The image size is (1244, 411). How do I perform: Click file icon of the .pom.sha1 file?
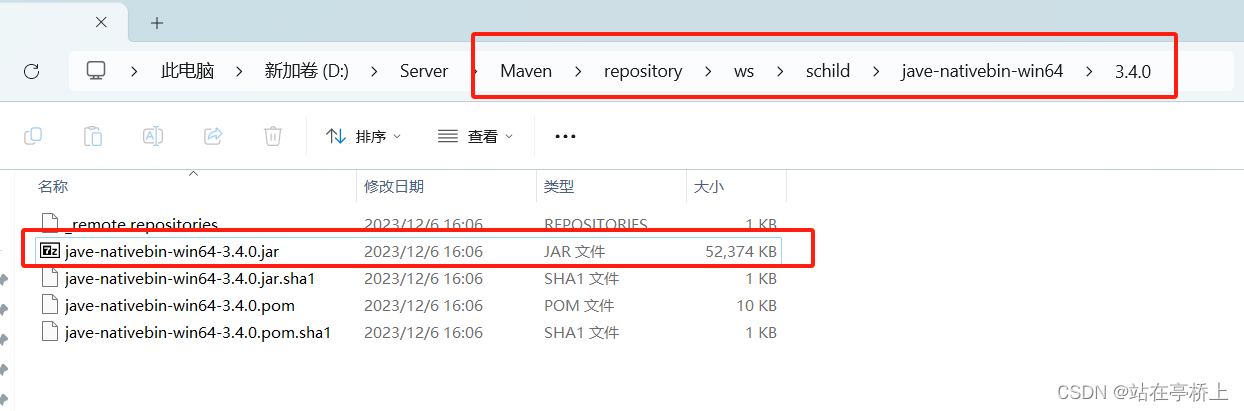50,332
